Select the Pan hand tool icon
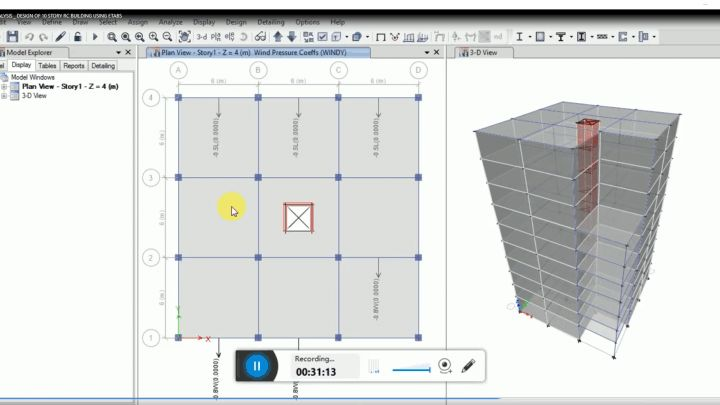This screenshot has width=720, height=405. coord(184,37)
